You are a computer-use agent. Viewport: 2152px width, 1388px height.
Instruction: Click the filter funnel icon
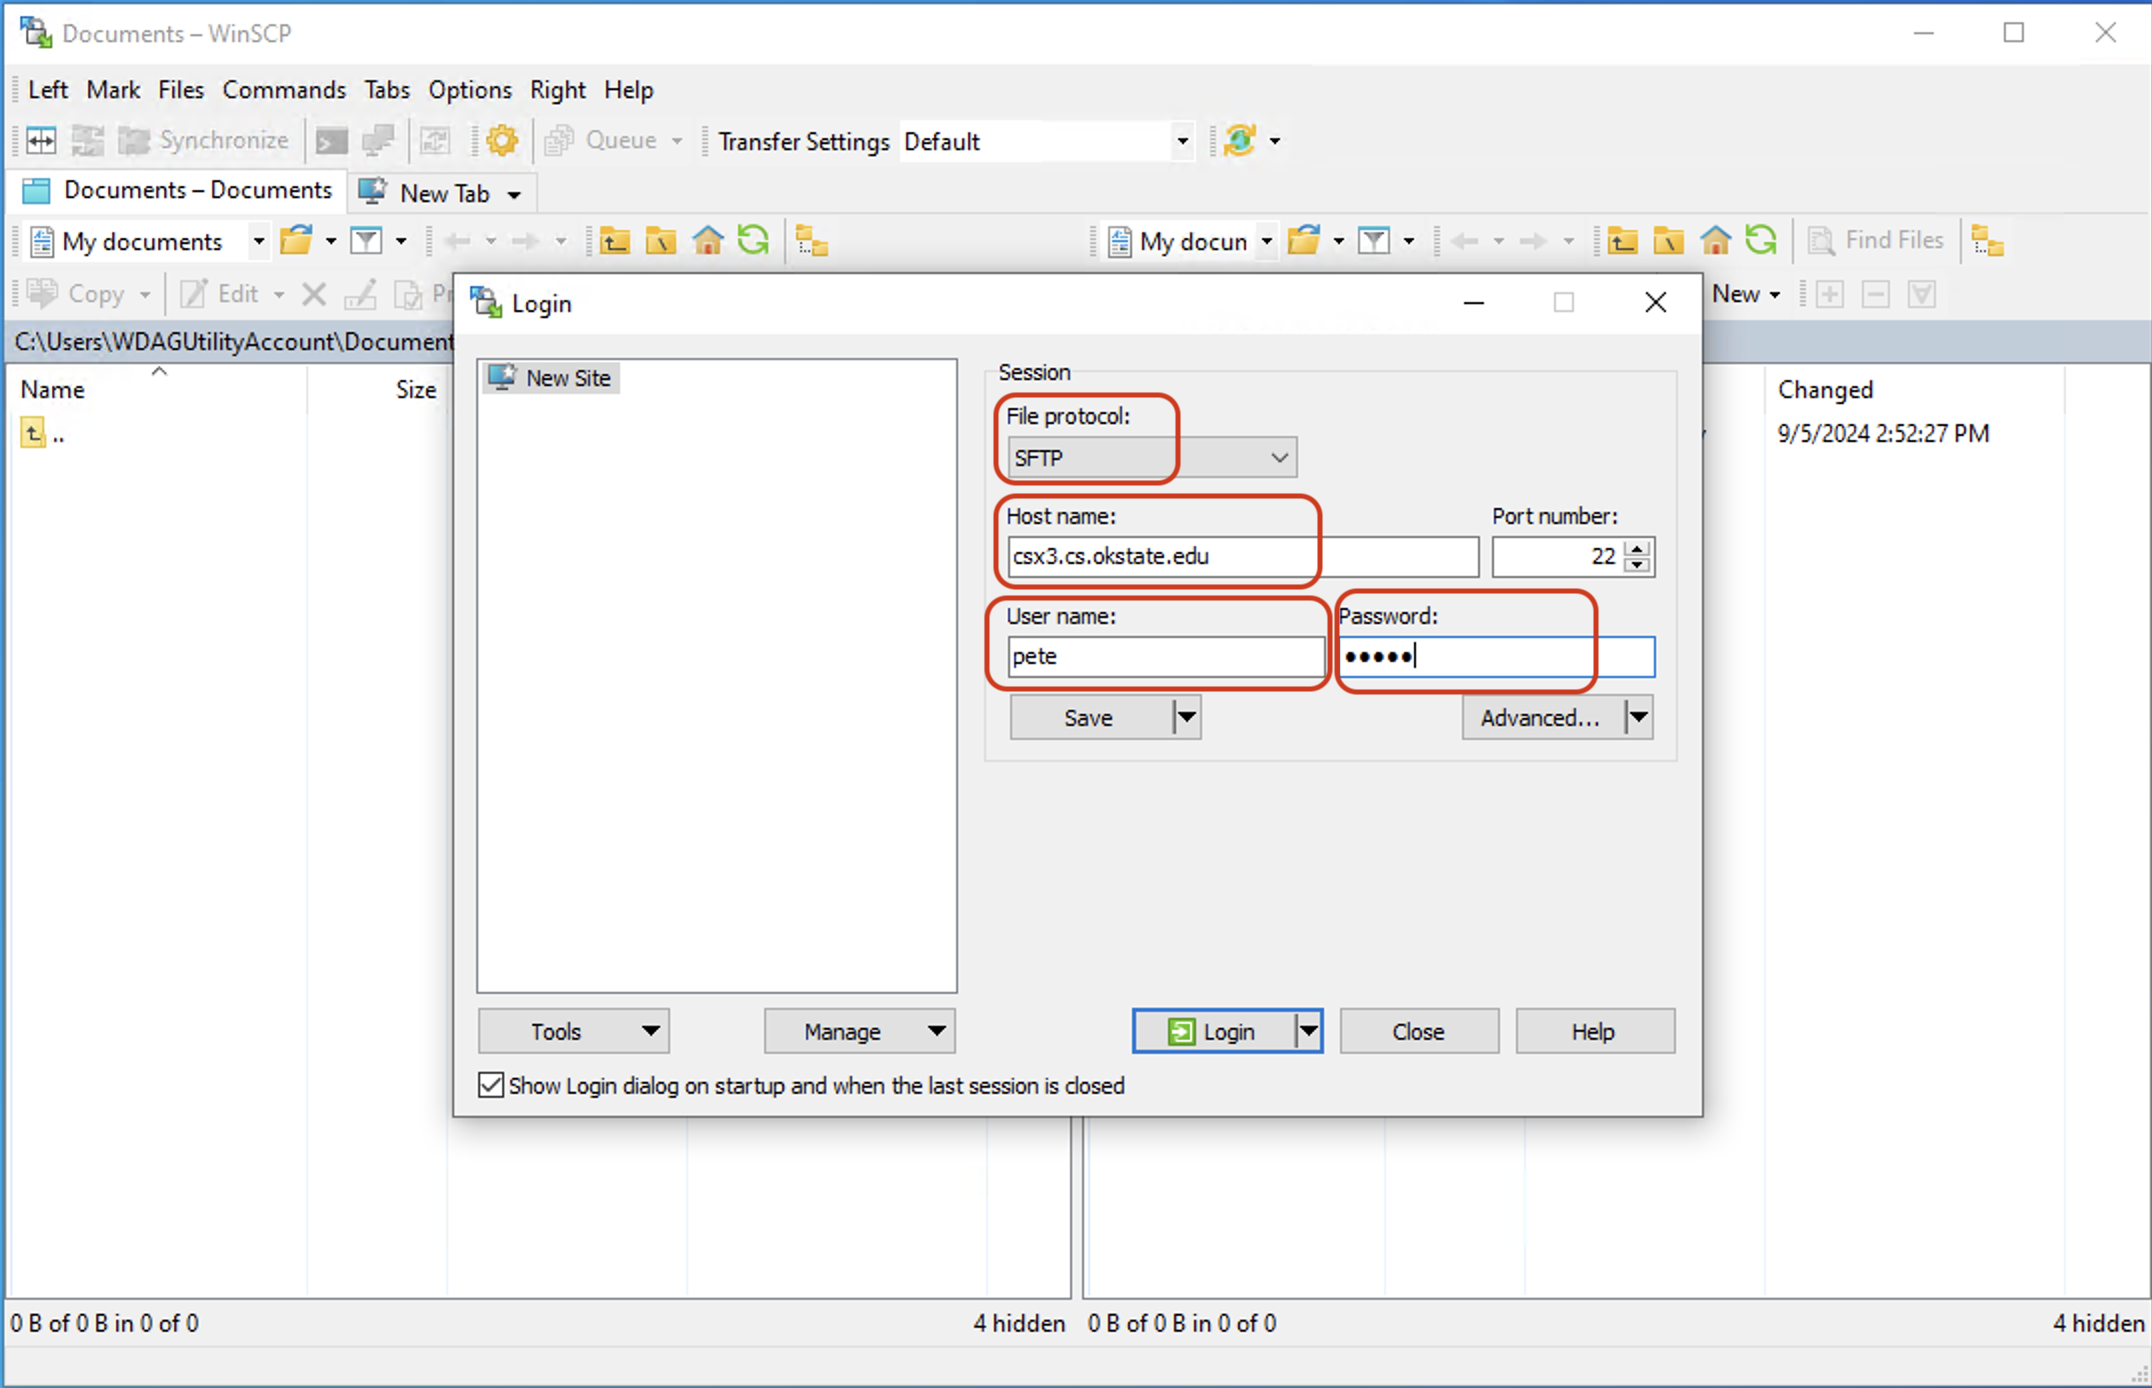[x=367, y=240]
